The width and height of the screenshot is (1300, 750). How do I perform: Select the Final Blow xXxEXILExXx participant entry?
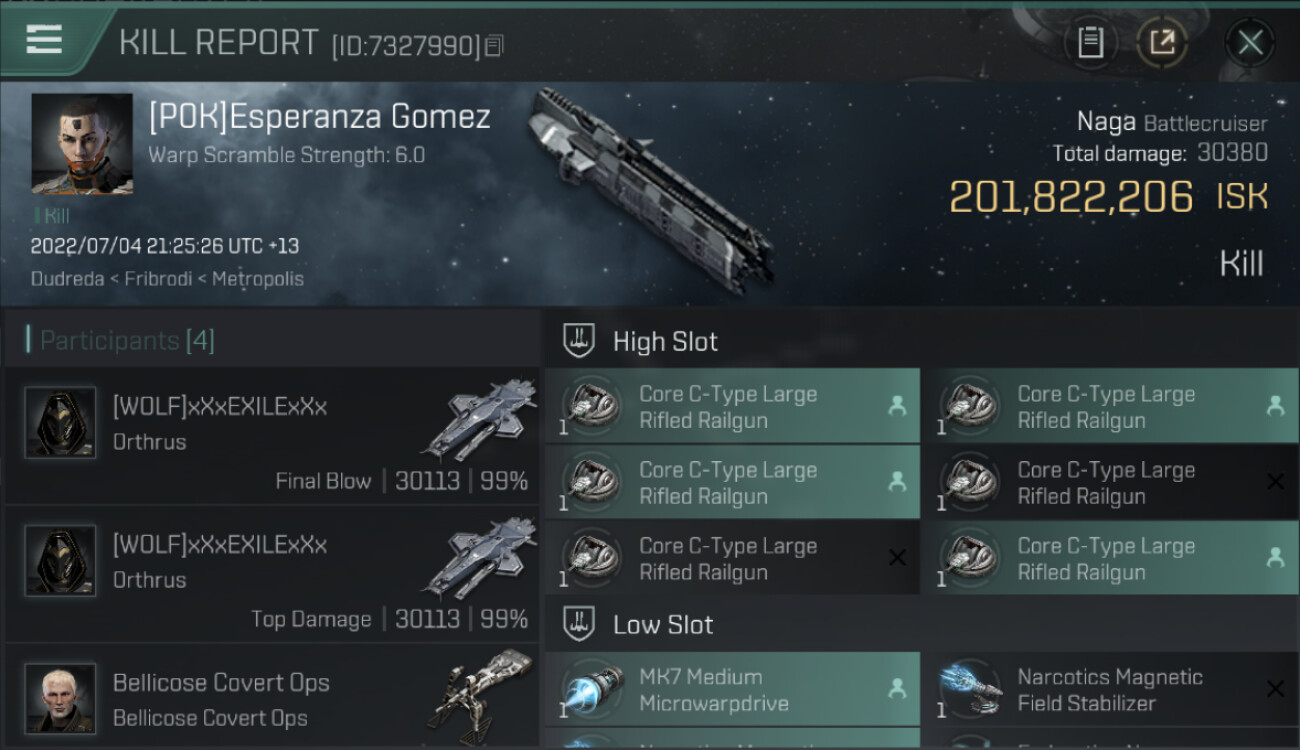(272, 435)
